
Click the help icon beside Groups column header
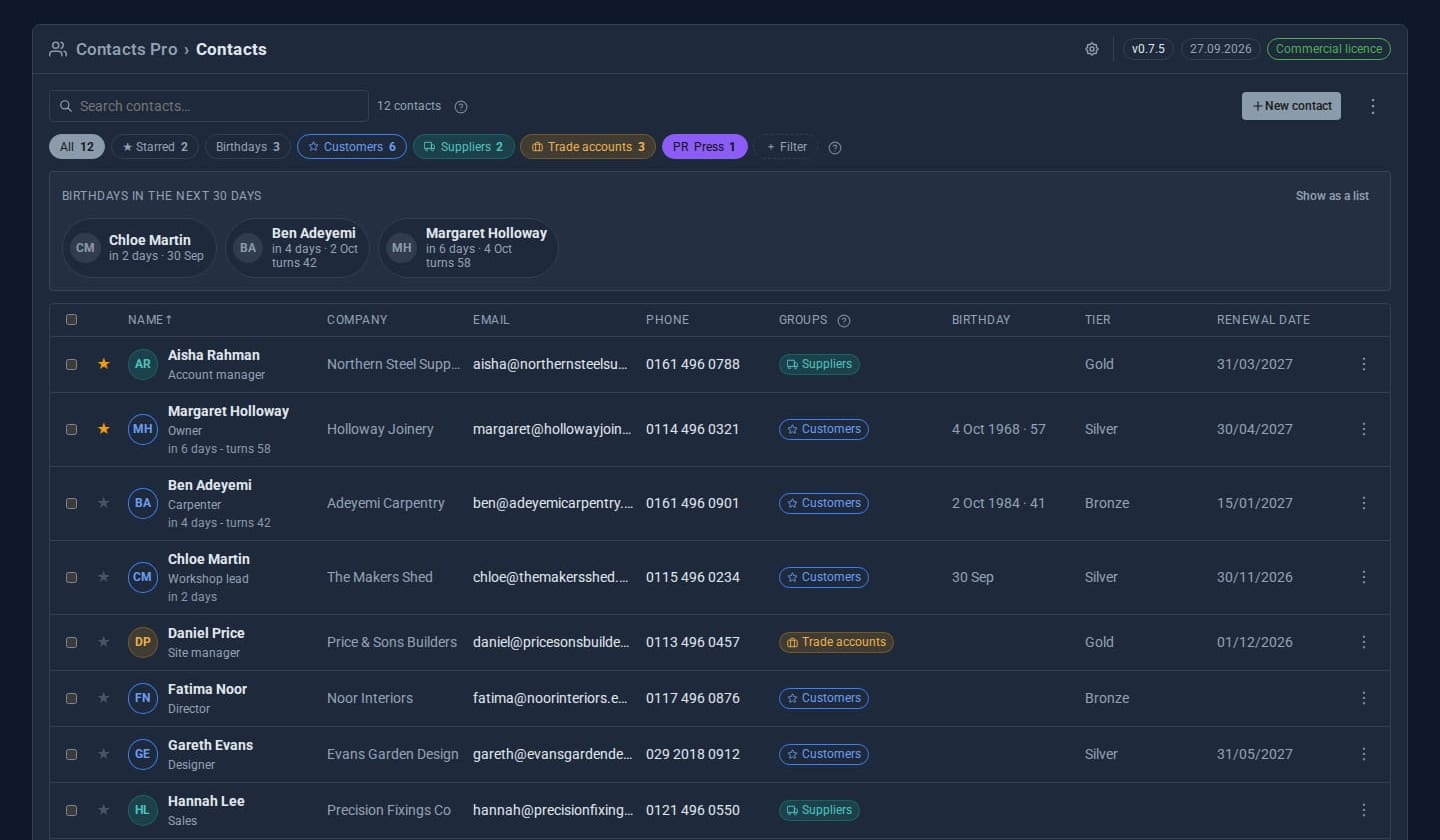844,320
